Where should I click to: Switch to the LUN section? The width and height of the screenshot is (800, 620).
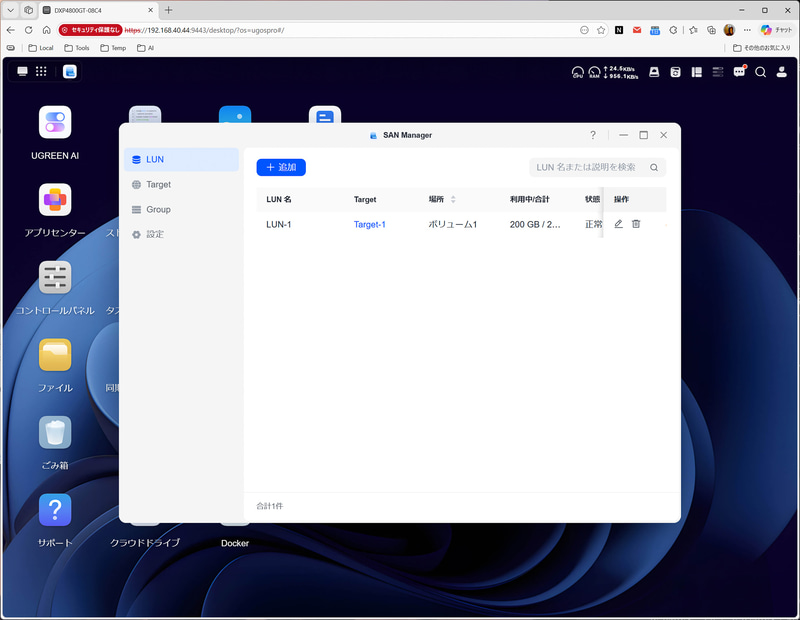tap(182, 160)
